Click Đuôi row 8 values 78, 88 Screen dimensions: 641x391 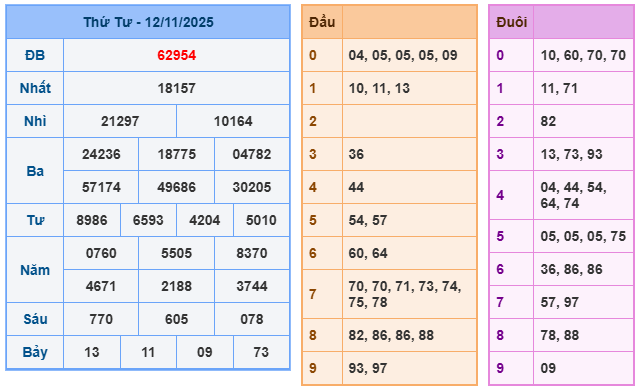(x=560, y=335)
